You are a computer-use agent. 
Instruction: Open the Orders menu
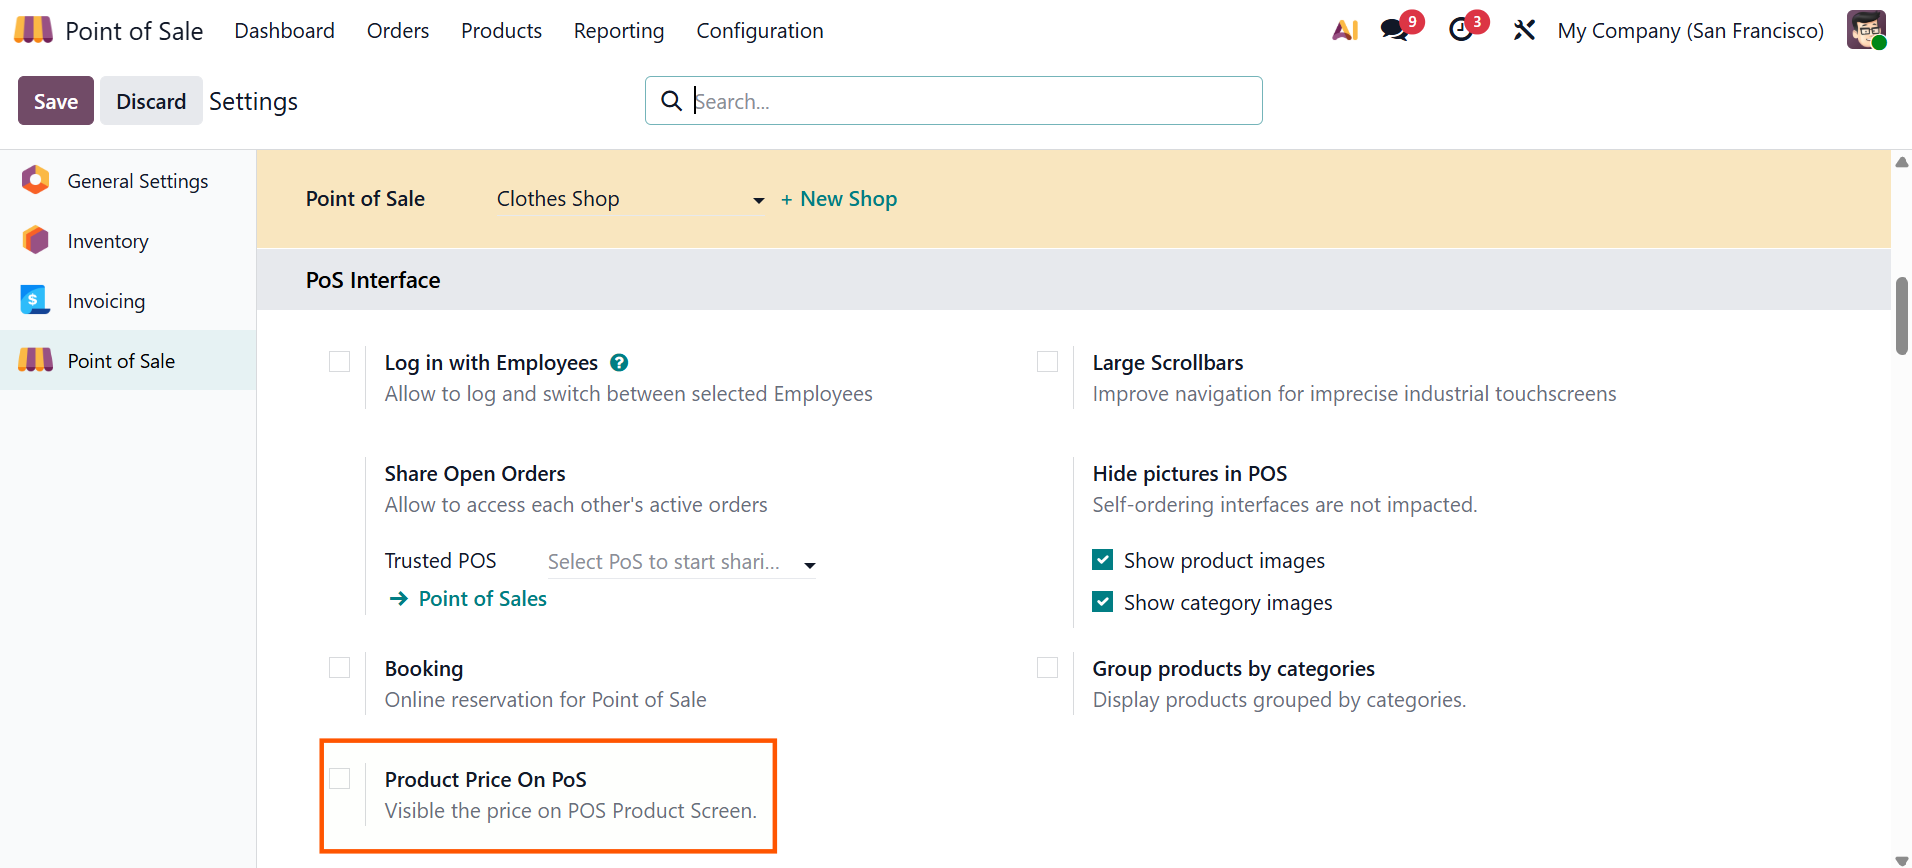[398, 31]
